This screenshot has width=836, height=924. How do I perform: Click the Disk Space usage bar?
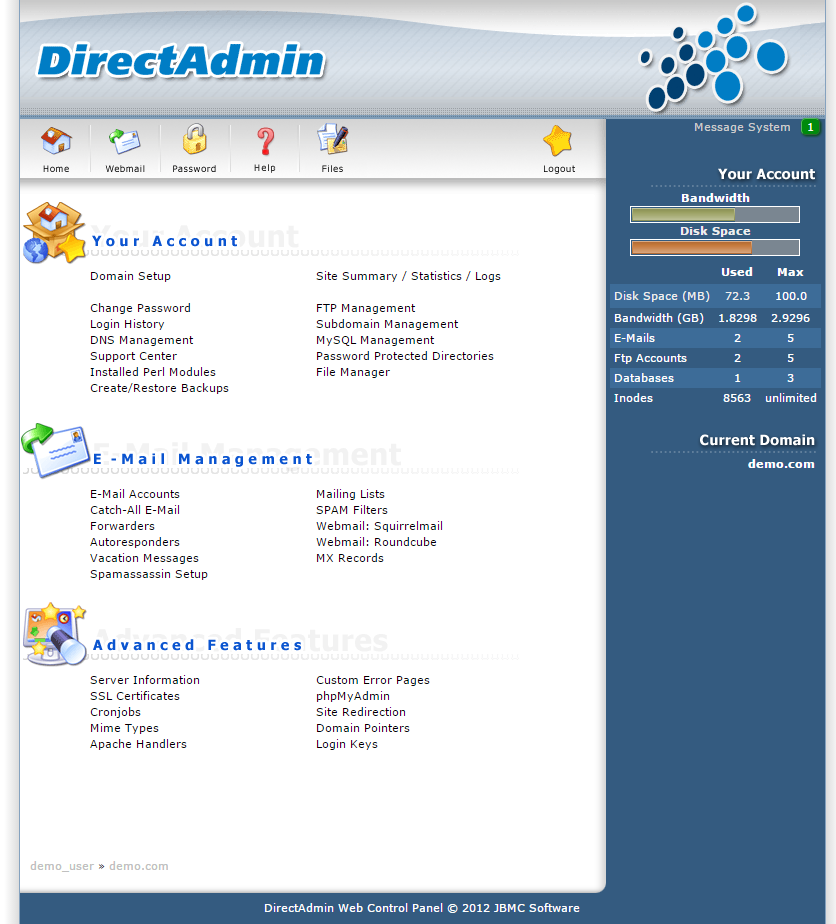715,248
